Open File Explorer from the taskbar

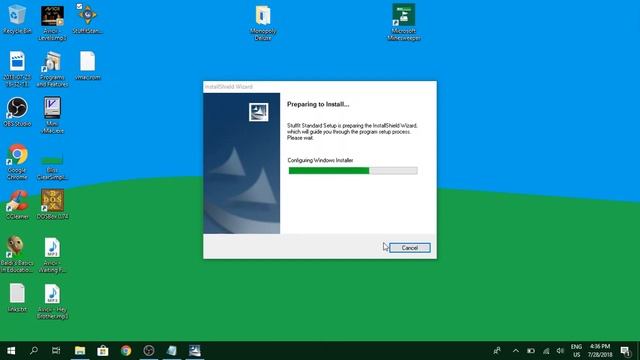click(x=80, y=351)
